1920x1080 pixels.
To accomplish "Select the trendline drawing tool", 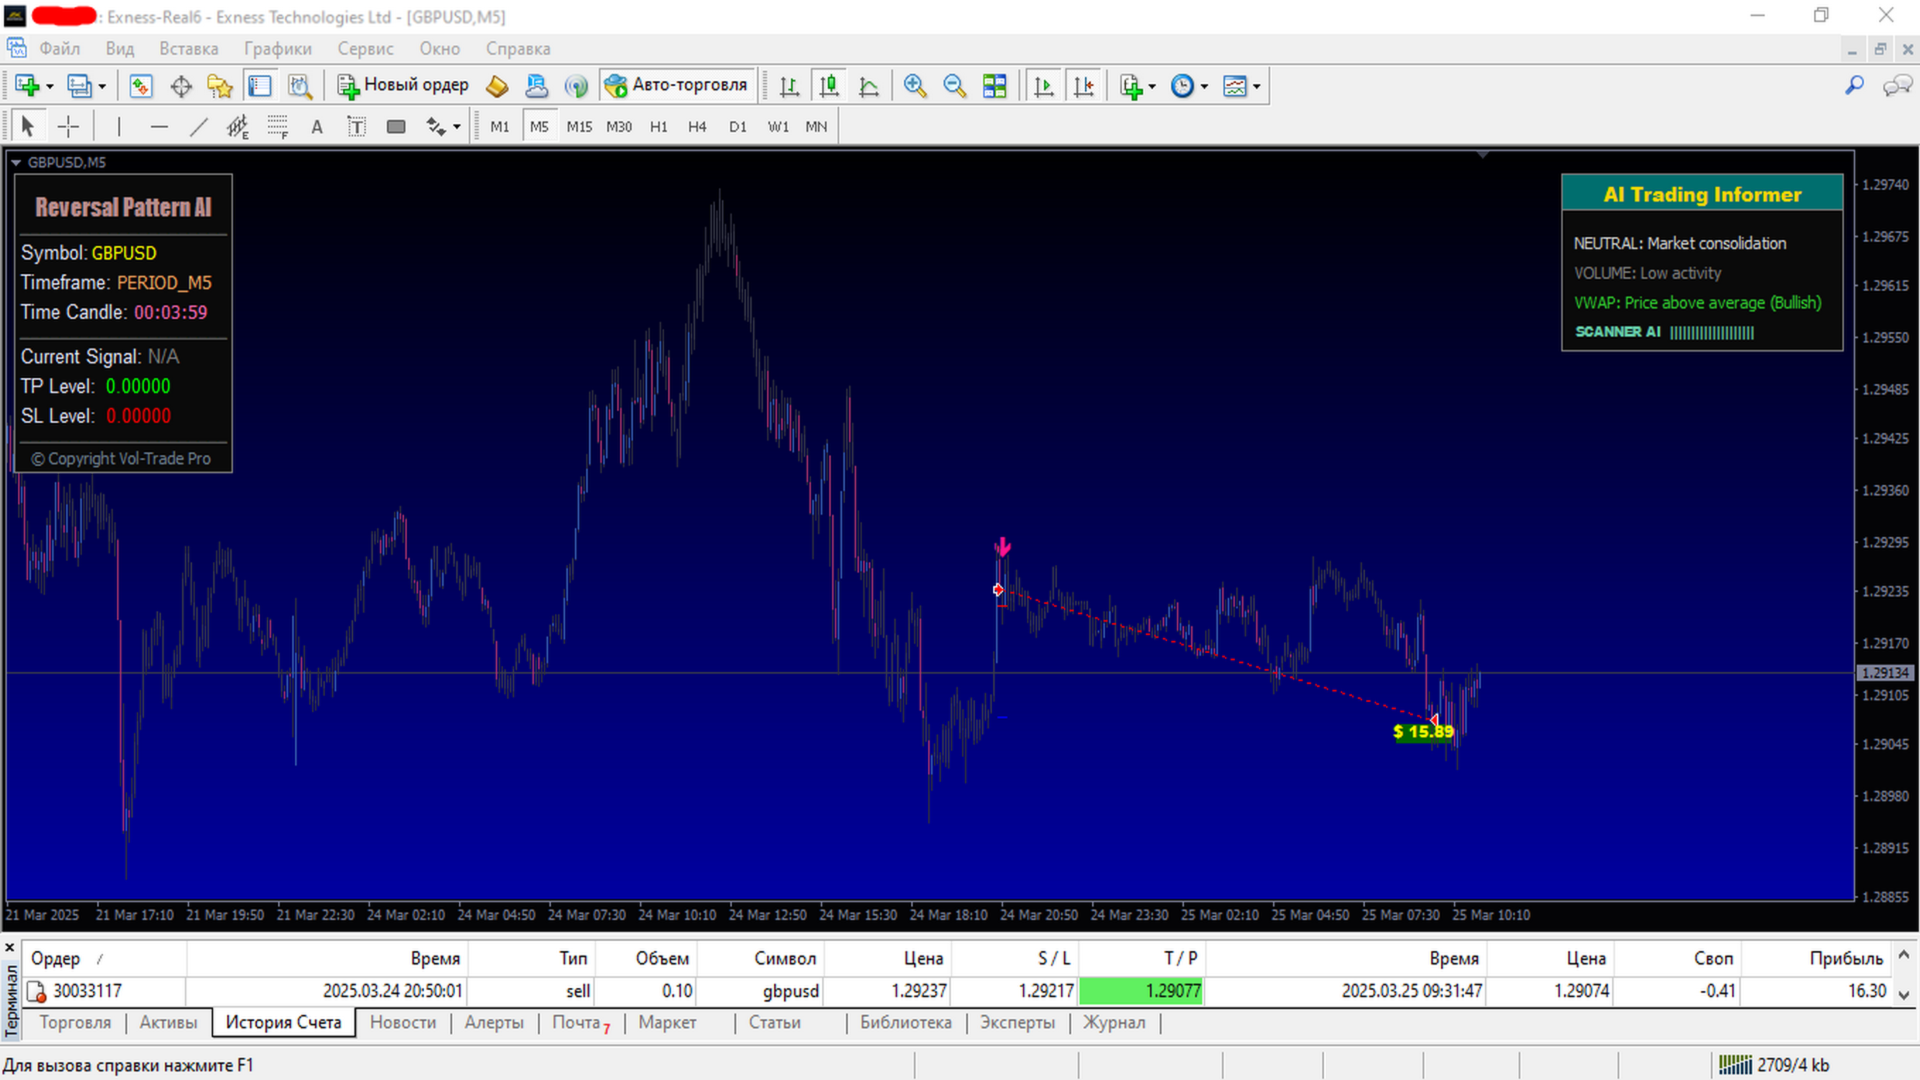I will 199,126.
